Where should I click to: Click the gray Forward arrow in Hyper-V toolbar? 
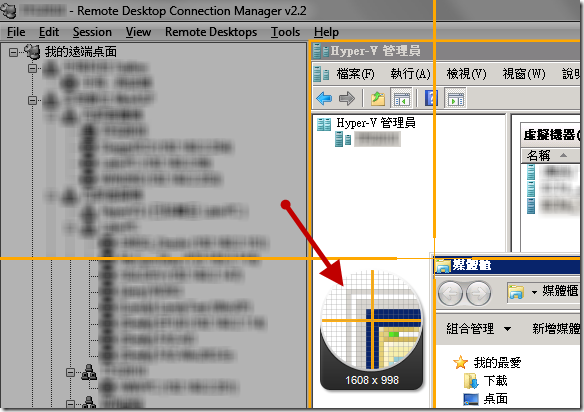(346, 99)
